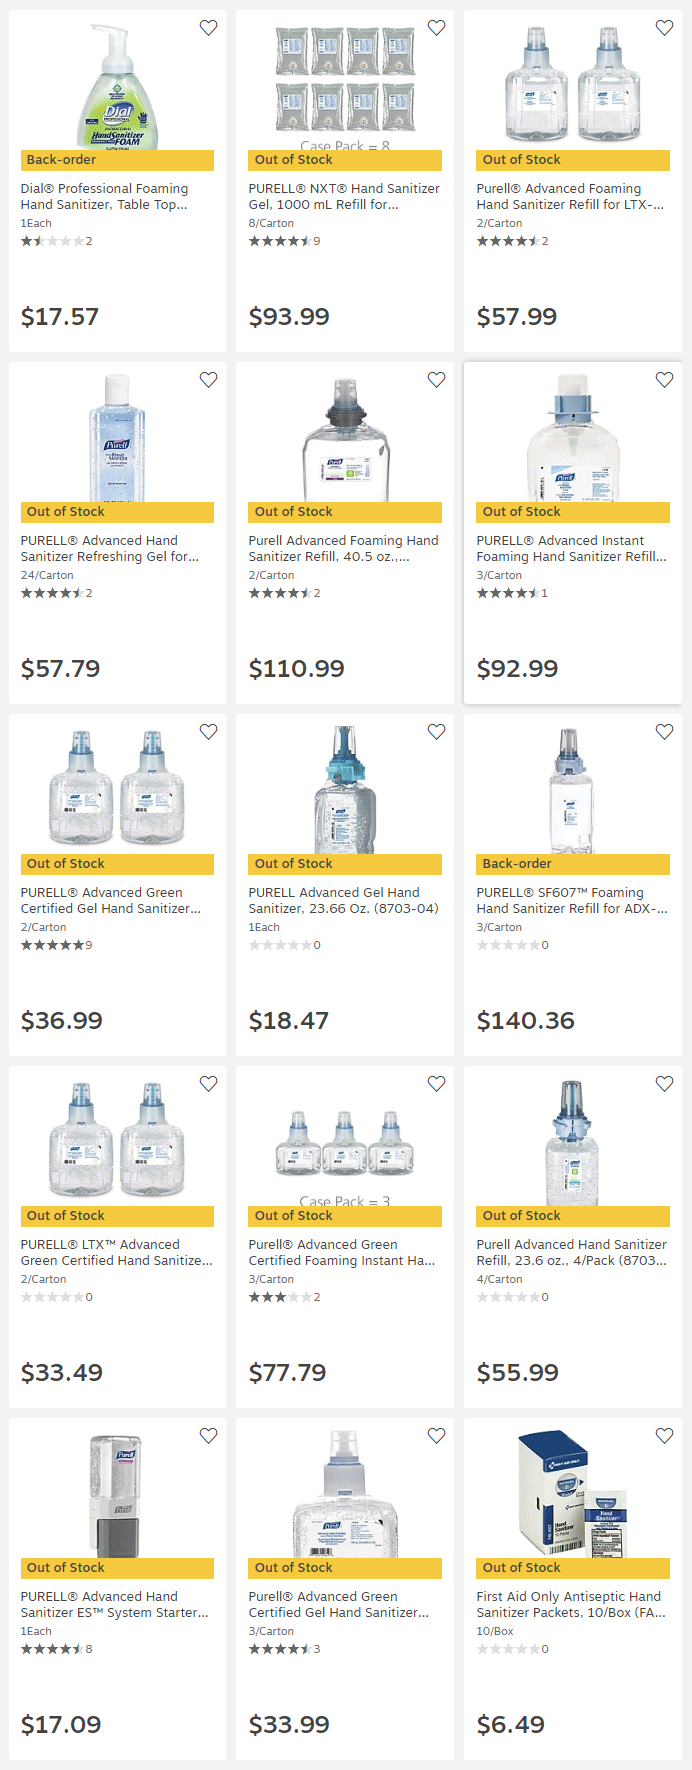Click the $140.36 price of SF607 refill

pos(526,1020)
